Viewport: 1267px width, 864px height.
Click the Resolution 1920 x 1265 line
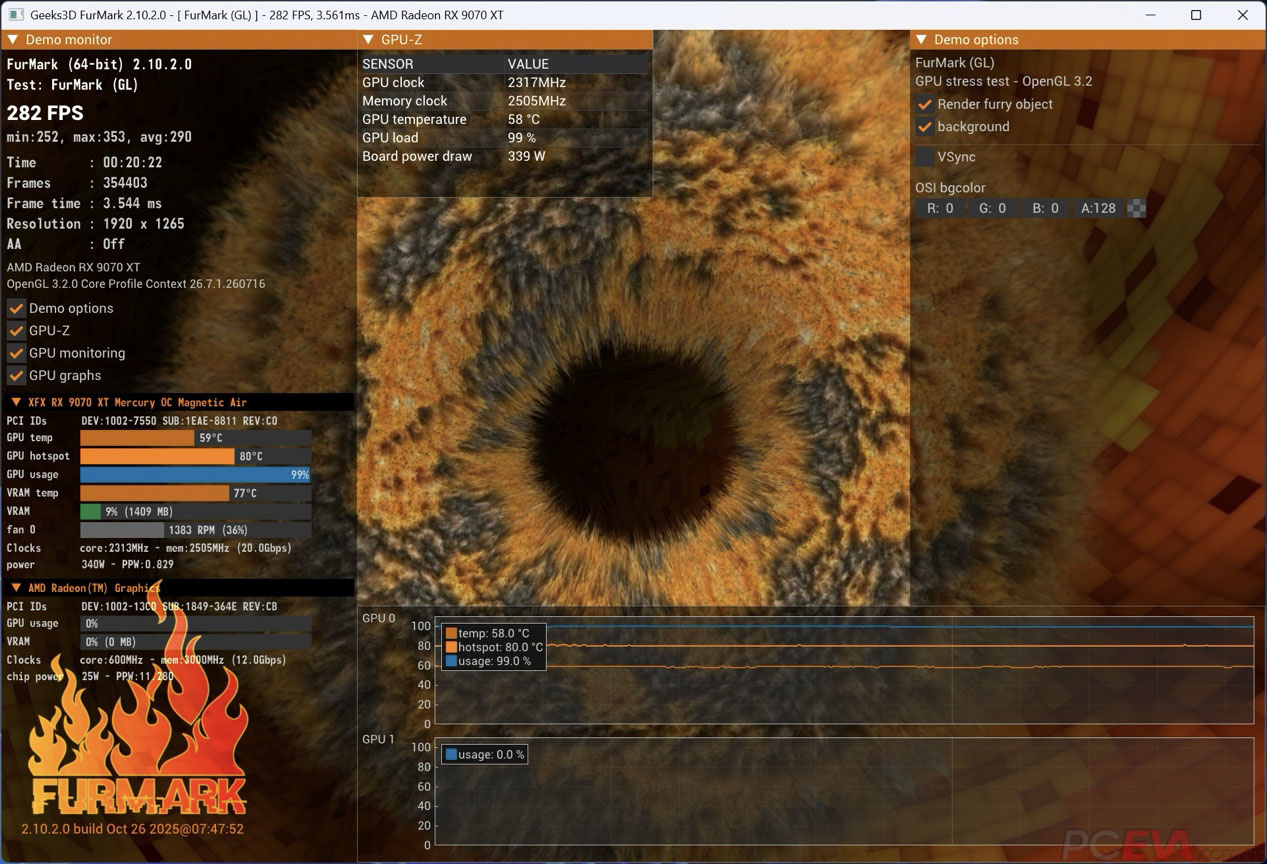(x=96, y=224)
